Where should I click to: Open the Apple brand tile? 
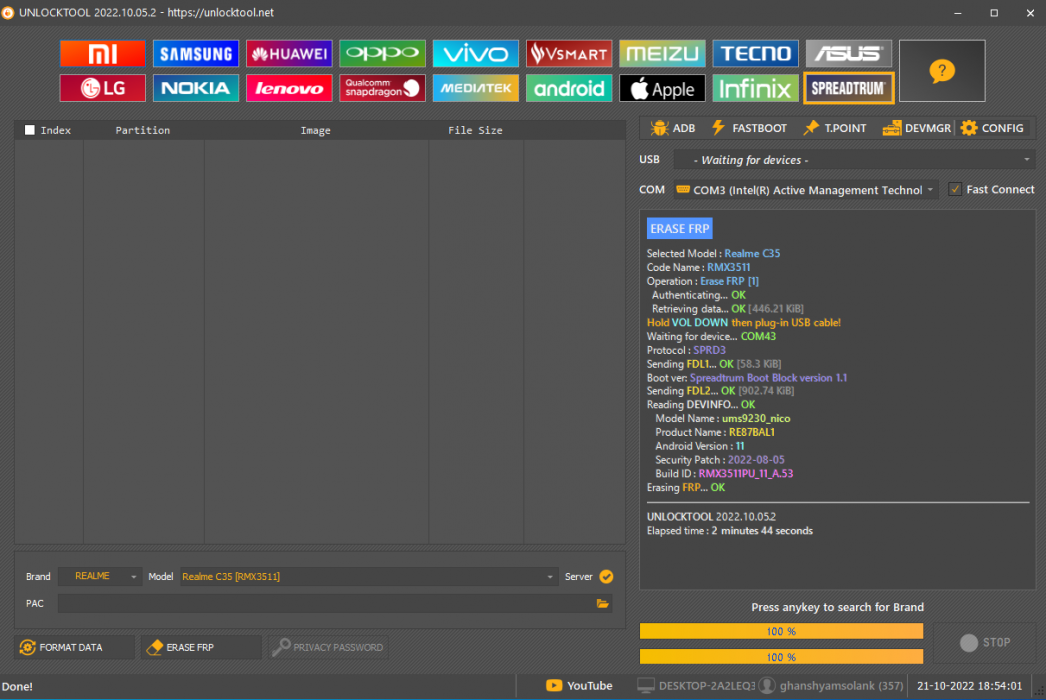tap(662, 88)
